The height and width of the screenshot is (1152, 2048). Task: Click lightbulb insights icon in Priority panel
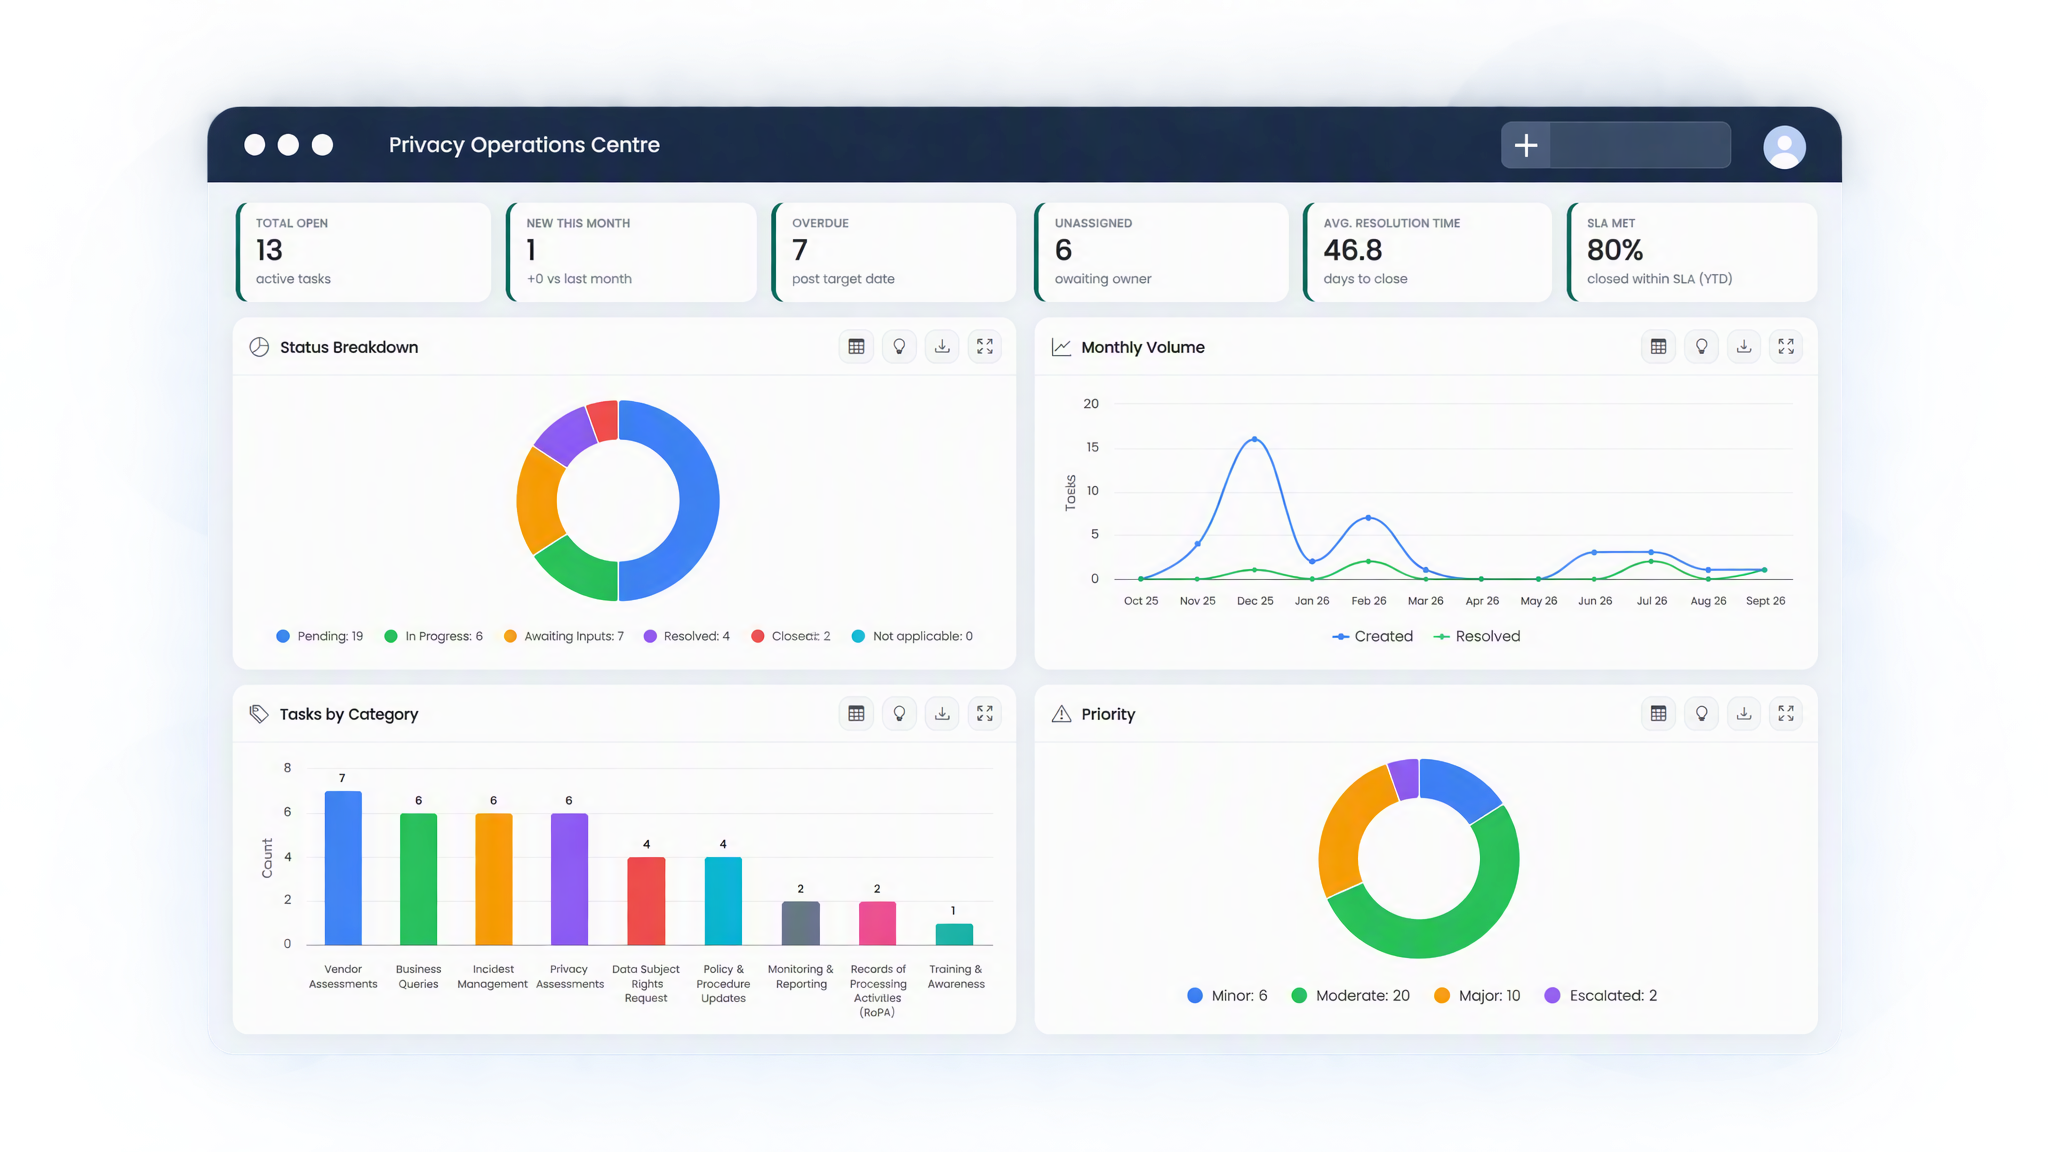click(x=1701, y=713)
